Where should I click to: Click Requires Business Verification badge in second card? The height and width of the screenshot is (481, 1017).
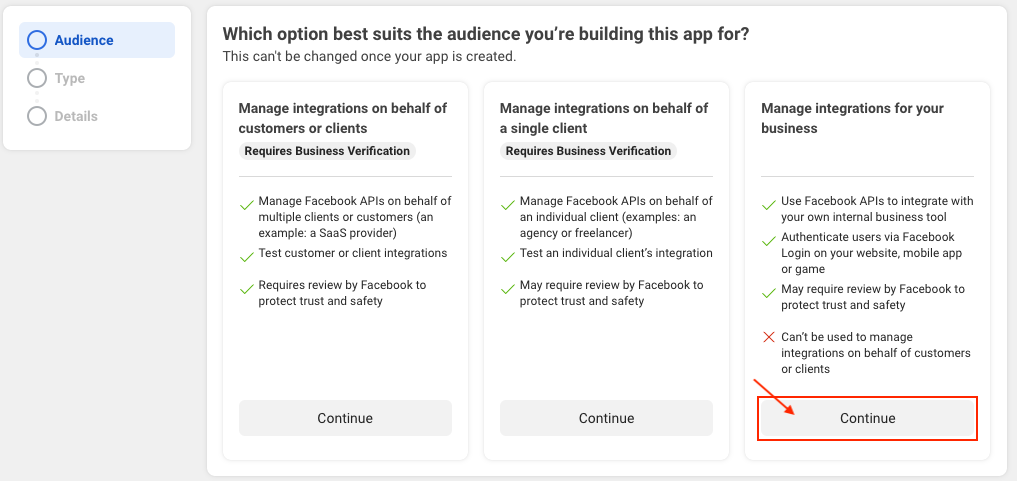(x=588, y=151)
